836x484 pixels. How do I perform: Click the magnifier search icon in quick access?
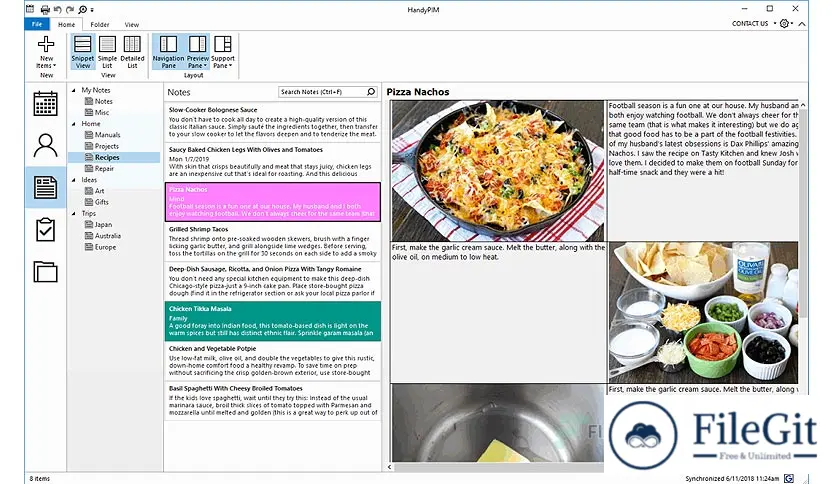coord(82,9)
